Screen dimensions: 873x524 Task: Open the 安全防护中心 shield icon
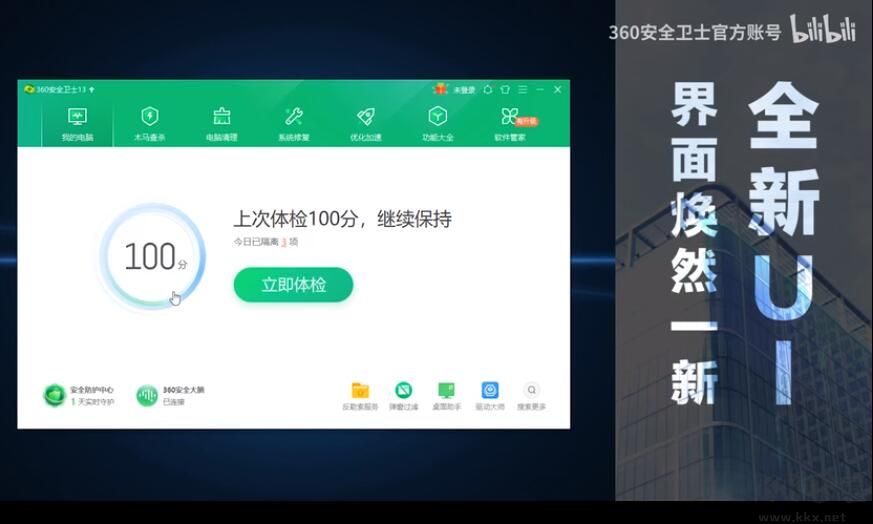(54, 395)
